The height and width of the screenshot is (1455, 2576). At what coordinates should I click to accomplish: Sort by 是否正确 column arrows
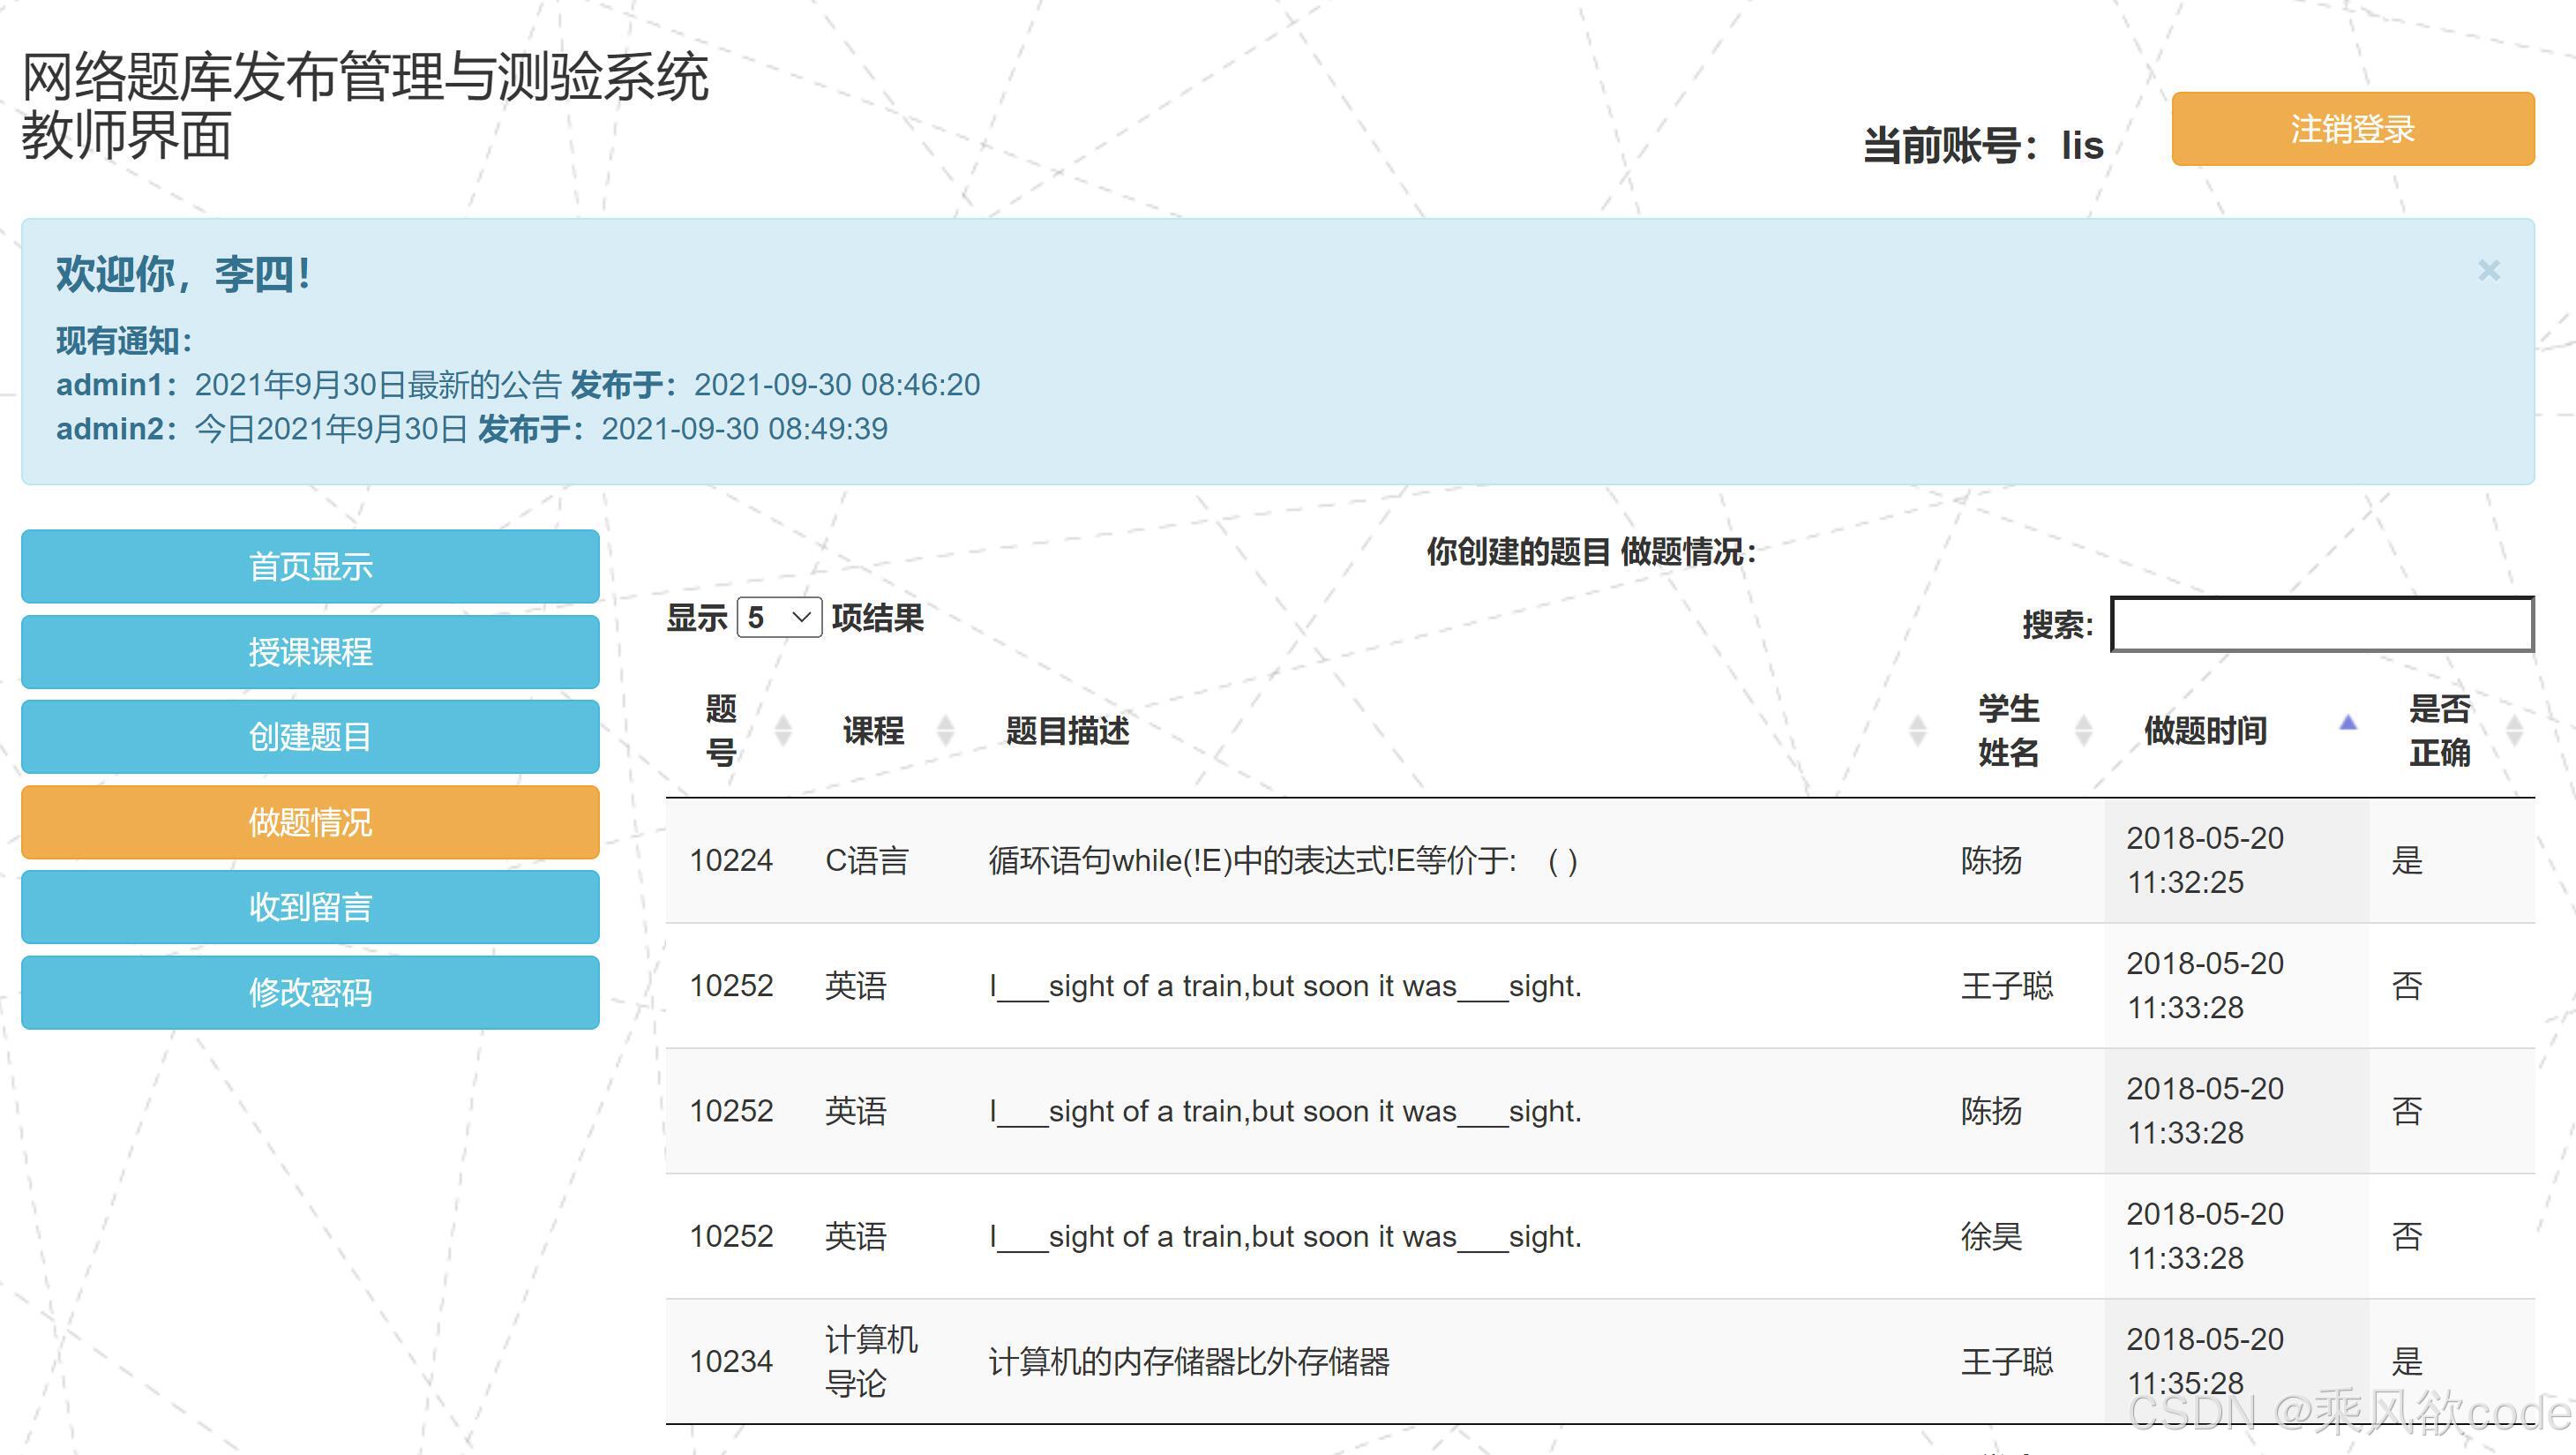(2514, 731)
